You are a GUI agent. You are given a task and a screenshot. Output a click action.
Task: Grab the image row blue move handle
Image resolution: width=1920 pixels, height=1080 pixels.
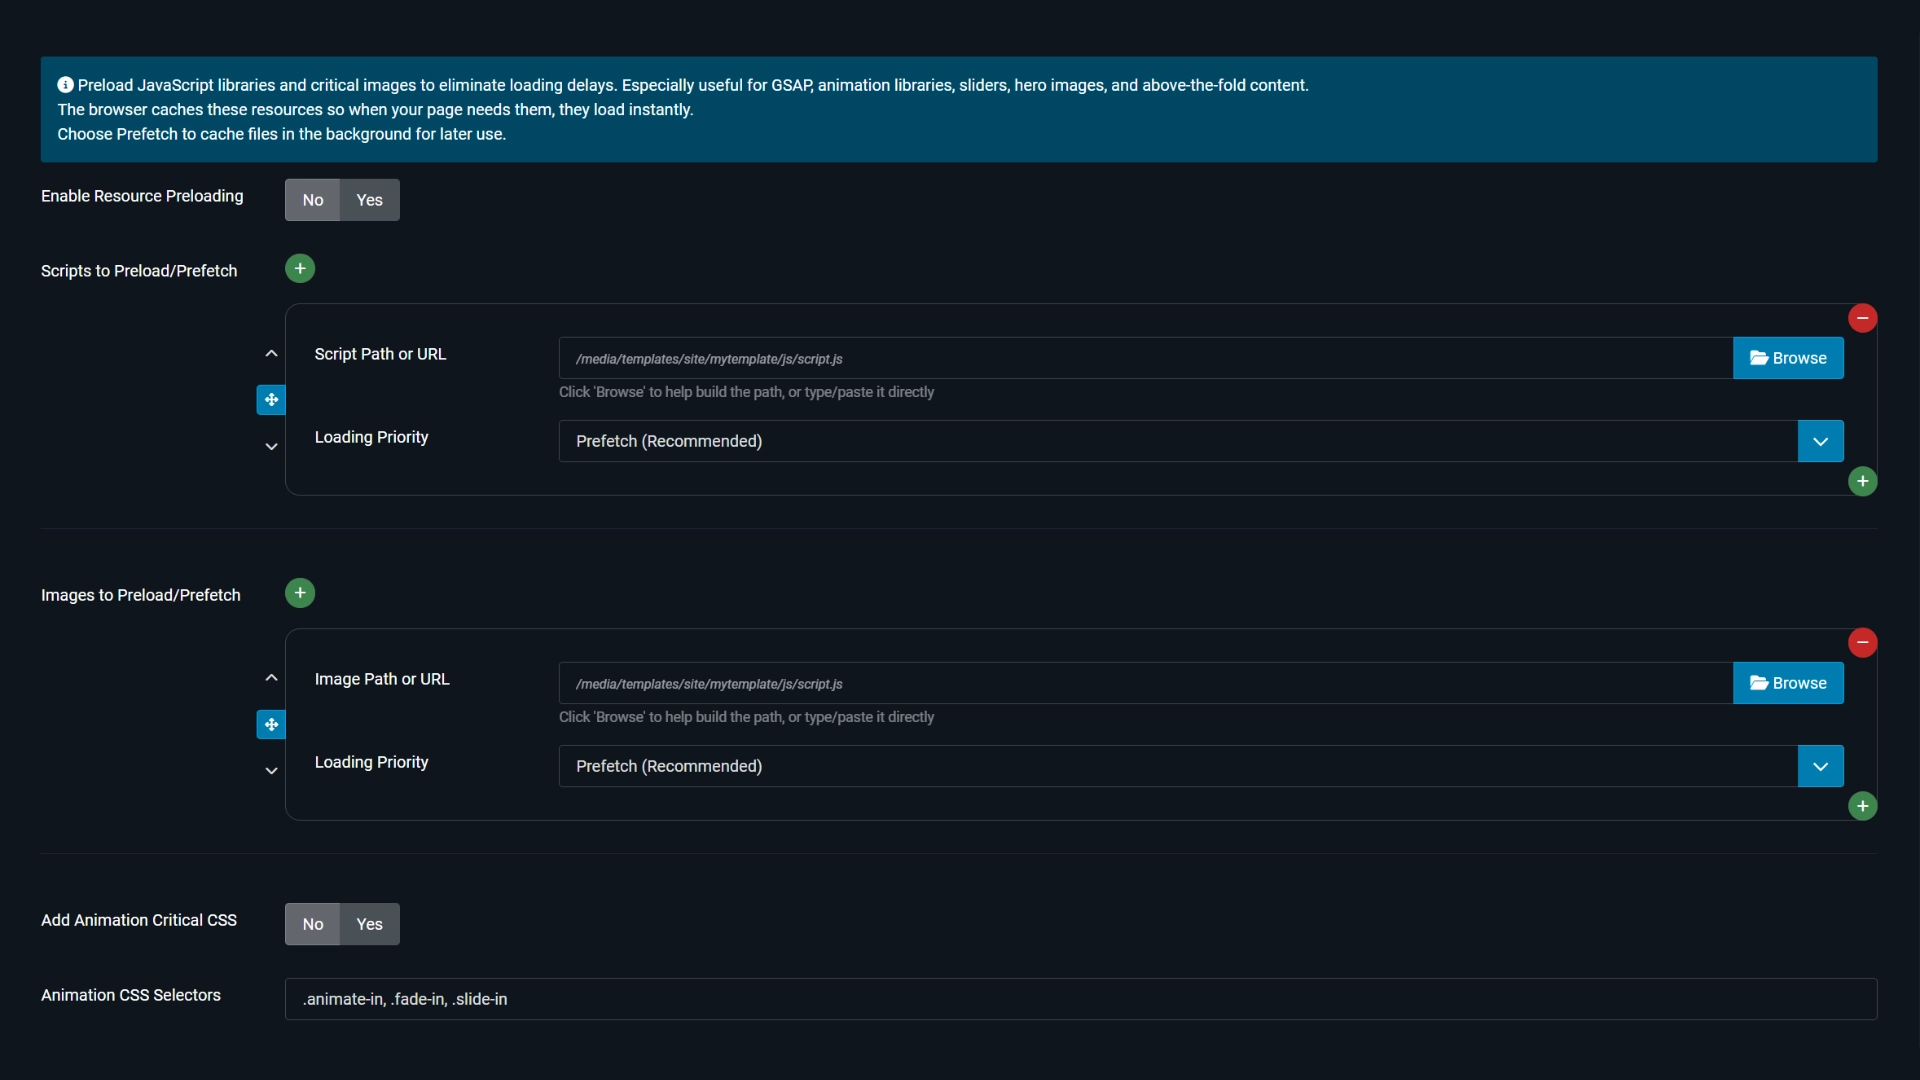(271, 724)
